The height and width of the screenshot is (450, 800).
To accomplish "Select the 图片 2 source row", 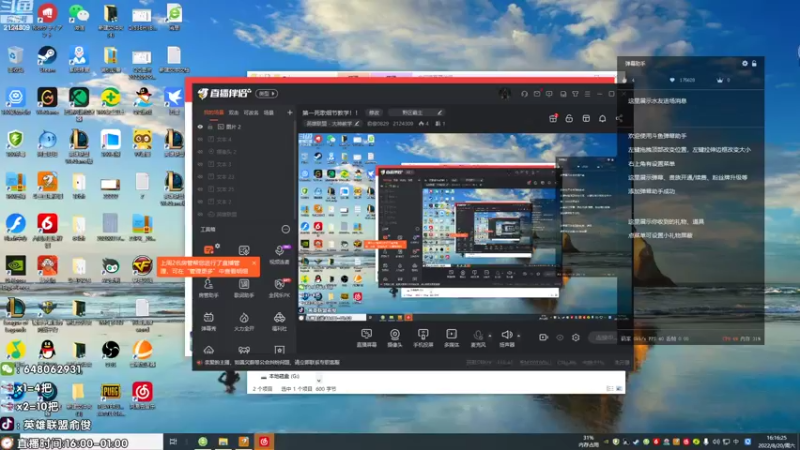I will (245, 127).
